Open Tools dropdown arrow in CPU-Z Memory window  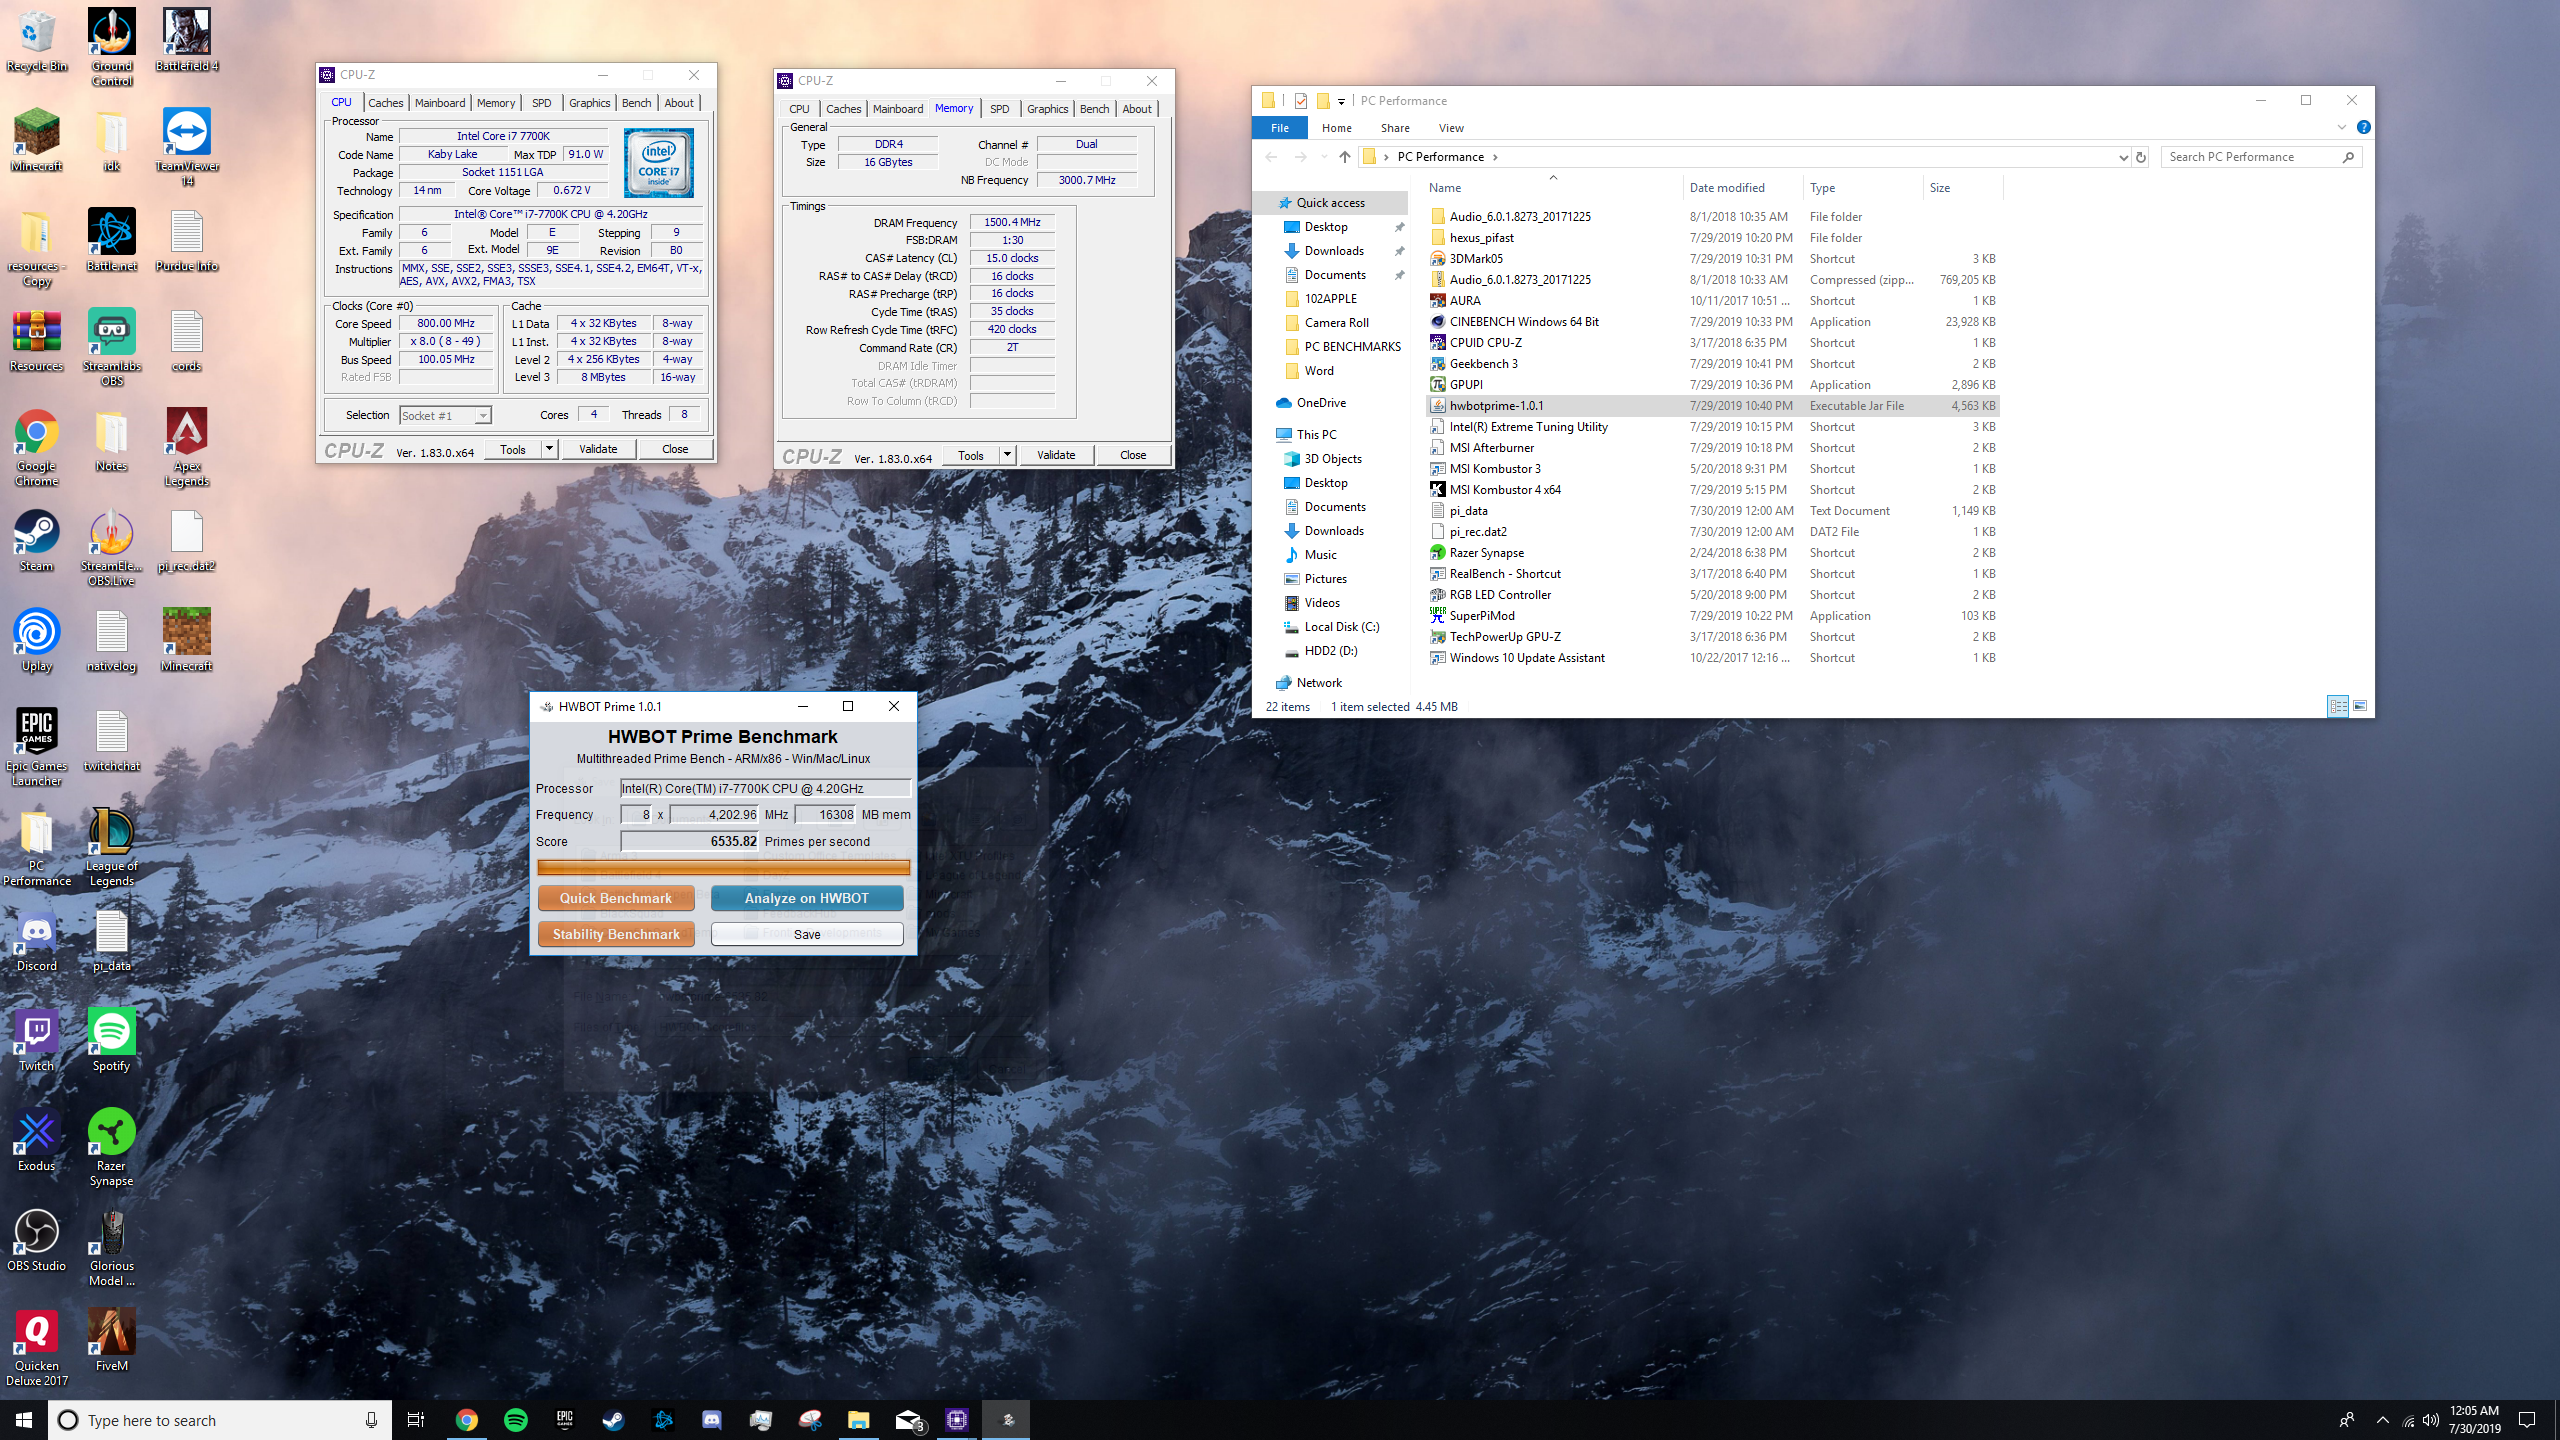click(x=1007, y=455)
